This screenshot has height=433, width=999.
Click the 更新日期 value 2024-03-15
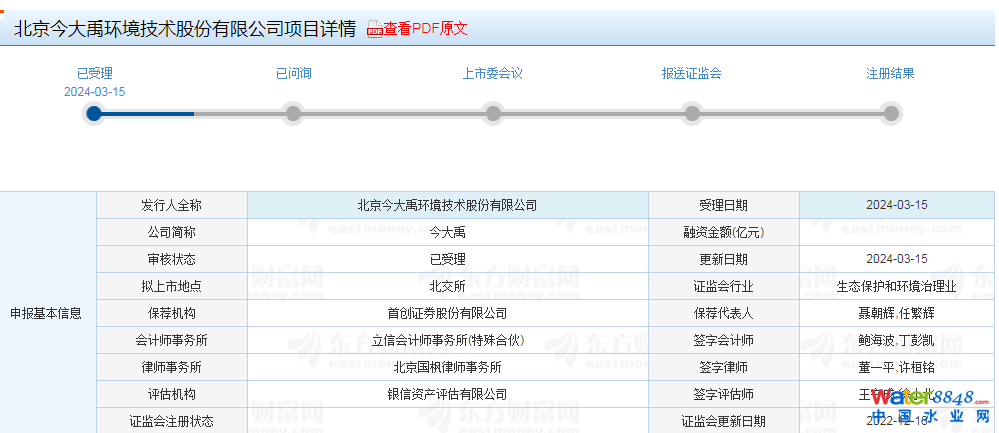pyautogui.click(x=896, y=259)
